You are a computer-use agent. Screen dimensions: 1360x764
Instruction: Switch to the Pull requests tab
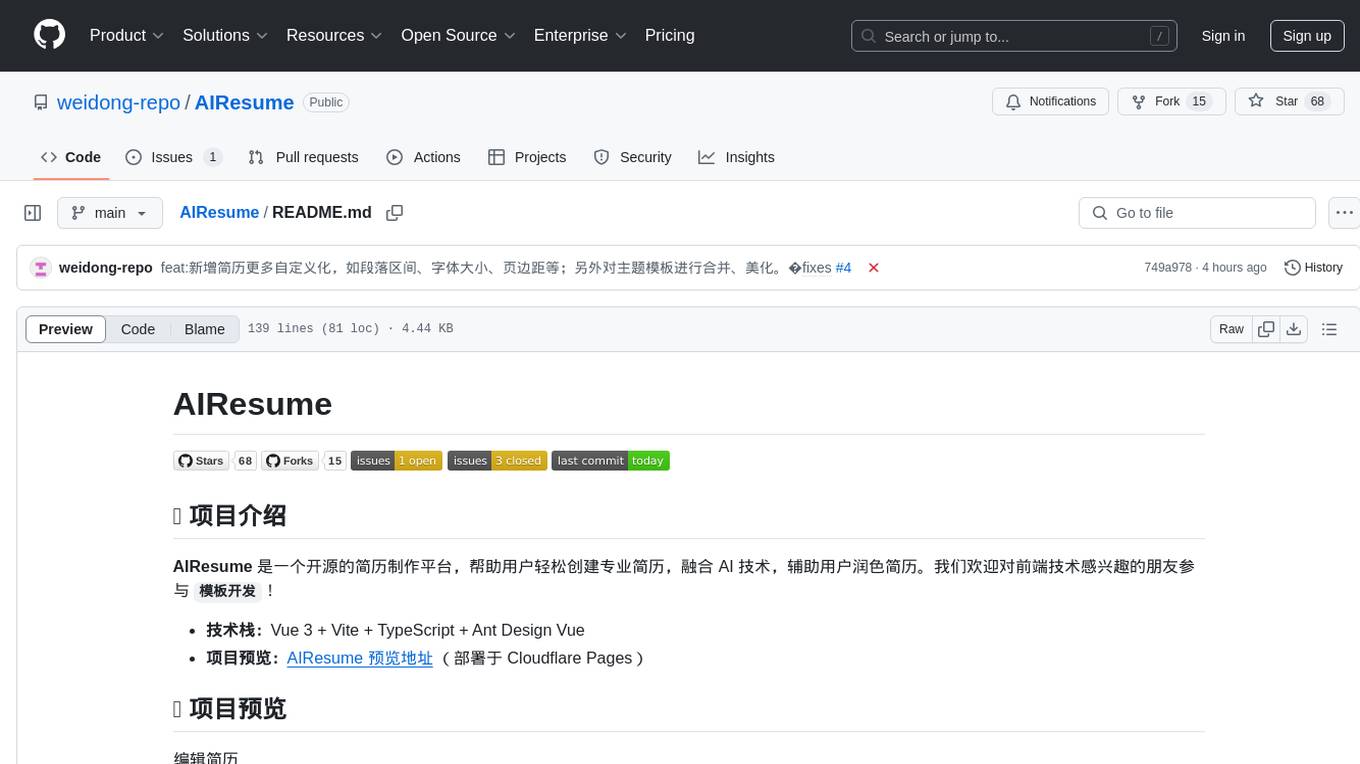click(x=303, y=157)
